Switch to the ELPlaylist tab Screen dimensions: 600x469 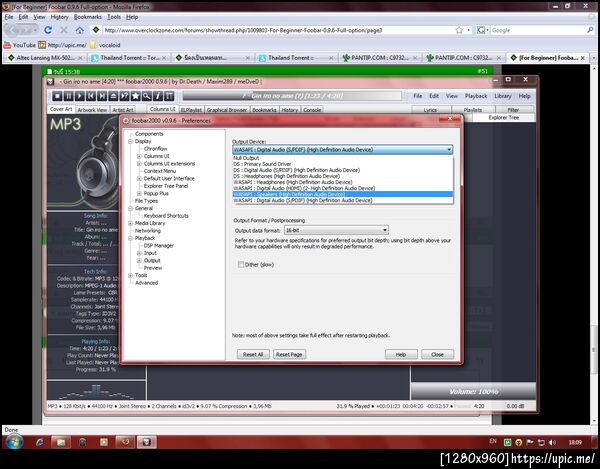191,110
